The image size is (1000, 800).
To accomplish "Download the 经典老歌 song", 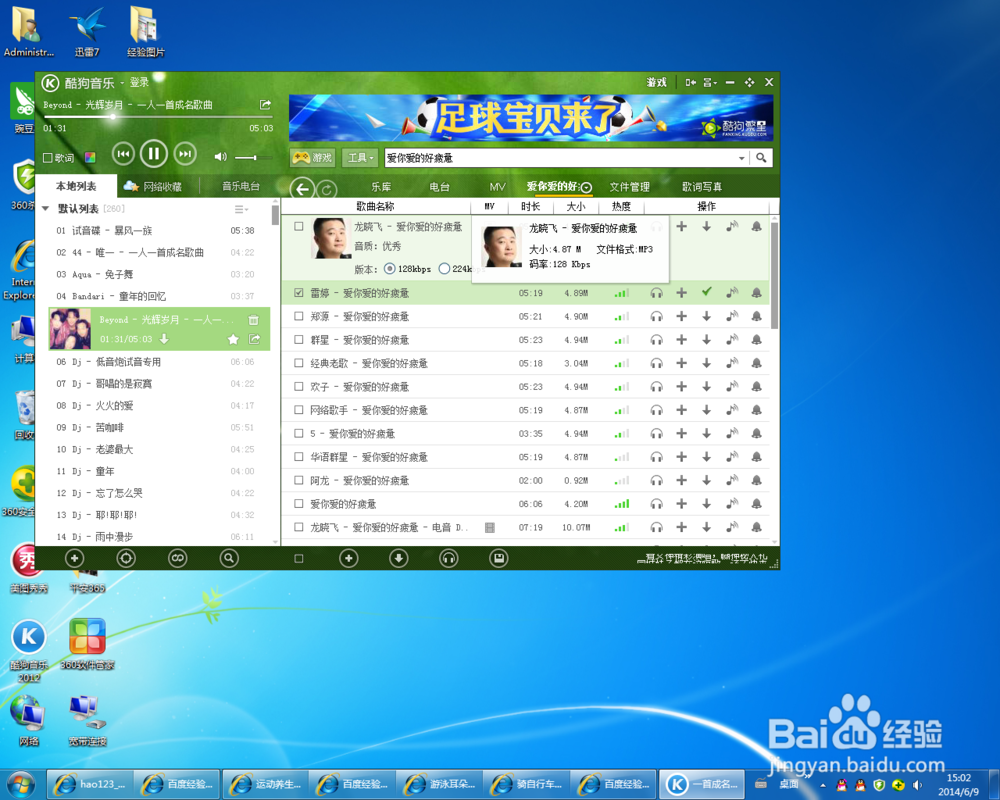I will click(707, 363).
